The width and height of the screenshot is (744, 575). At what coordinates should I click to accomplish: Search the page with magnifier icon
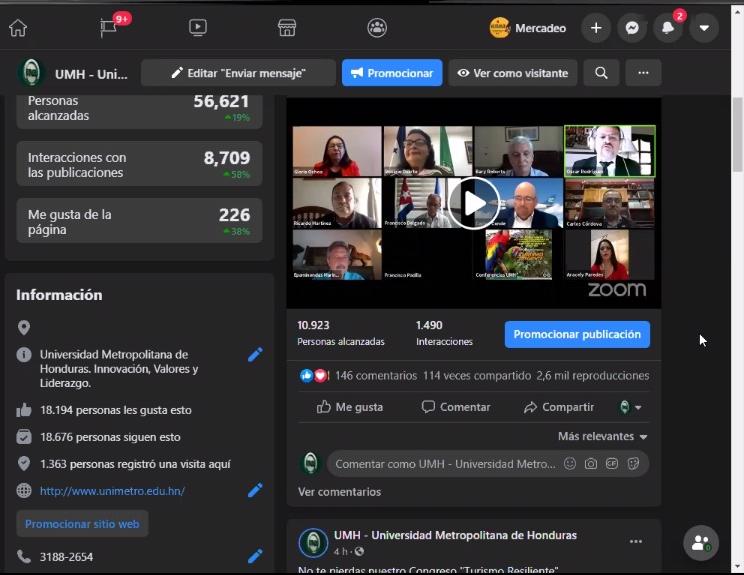click(x=601, y=73)
